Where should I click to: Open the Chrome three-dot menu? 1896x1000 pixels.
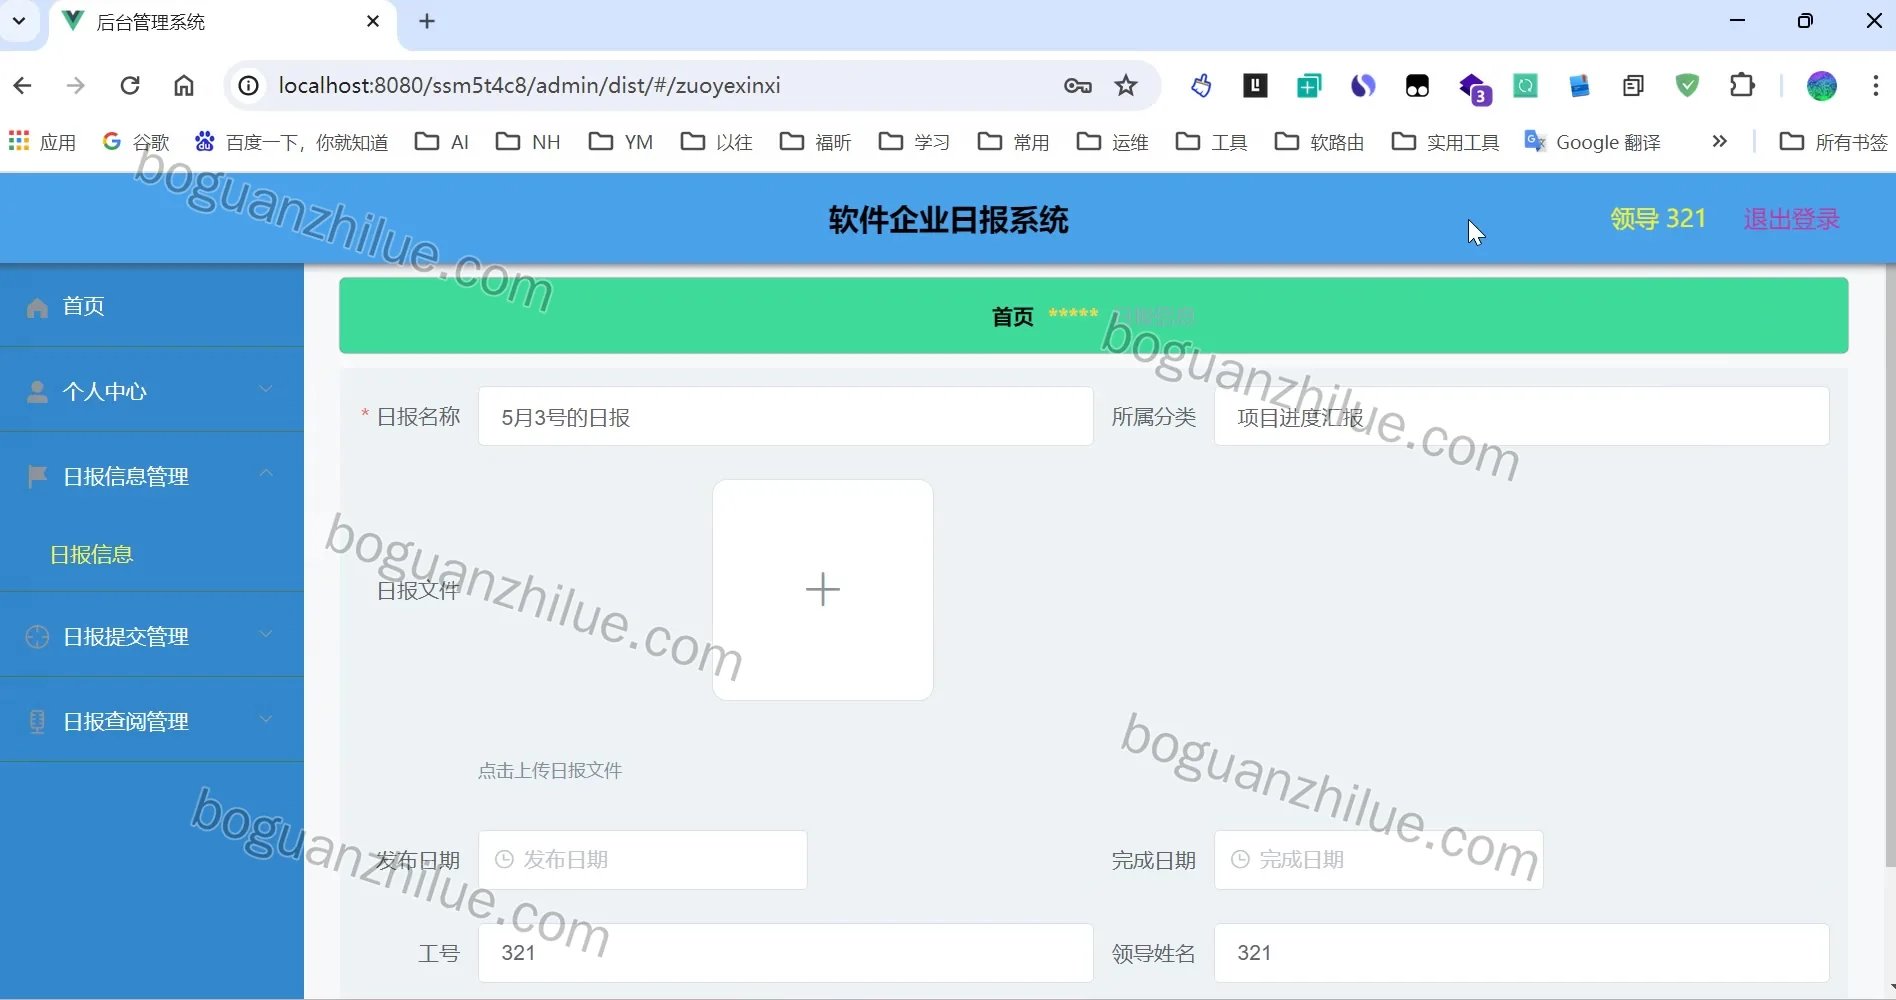[x=1875, y=86]
